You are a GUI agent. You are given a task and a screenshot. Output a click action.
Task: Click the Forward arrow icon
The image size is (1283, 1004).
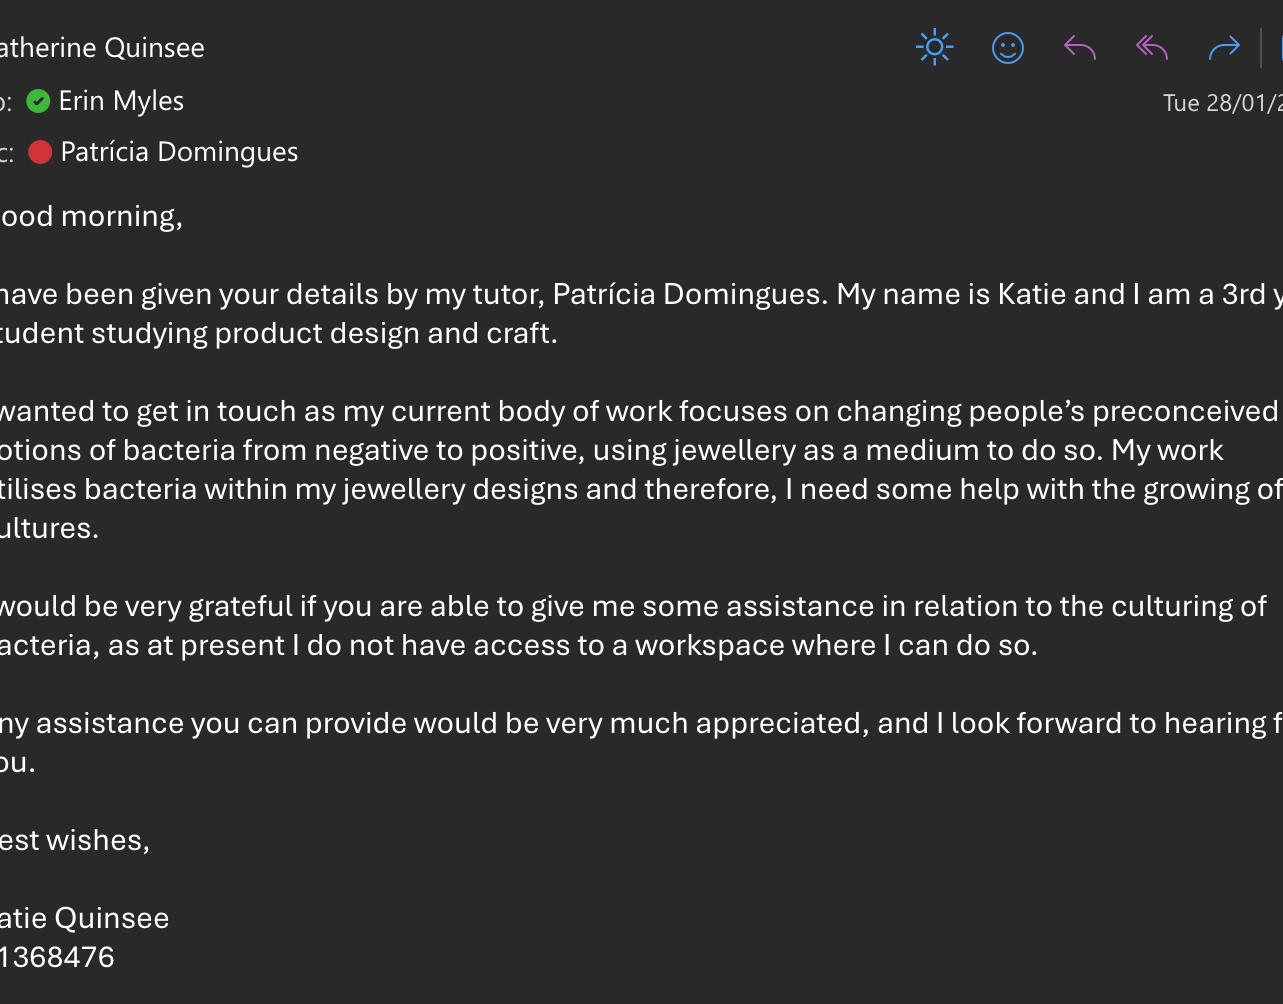pos(1224,48)
